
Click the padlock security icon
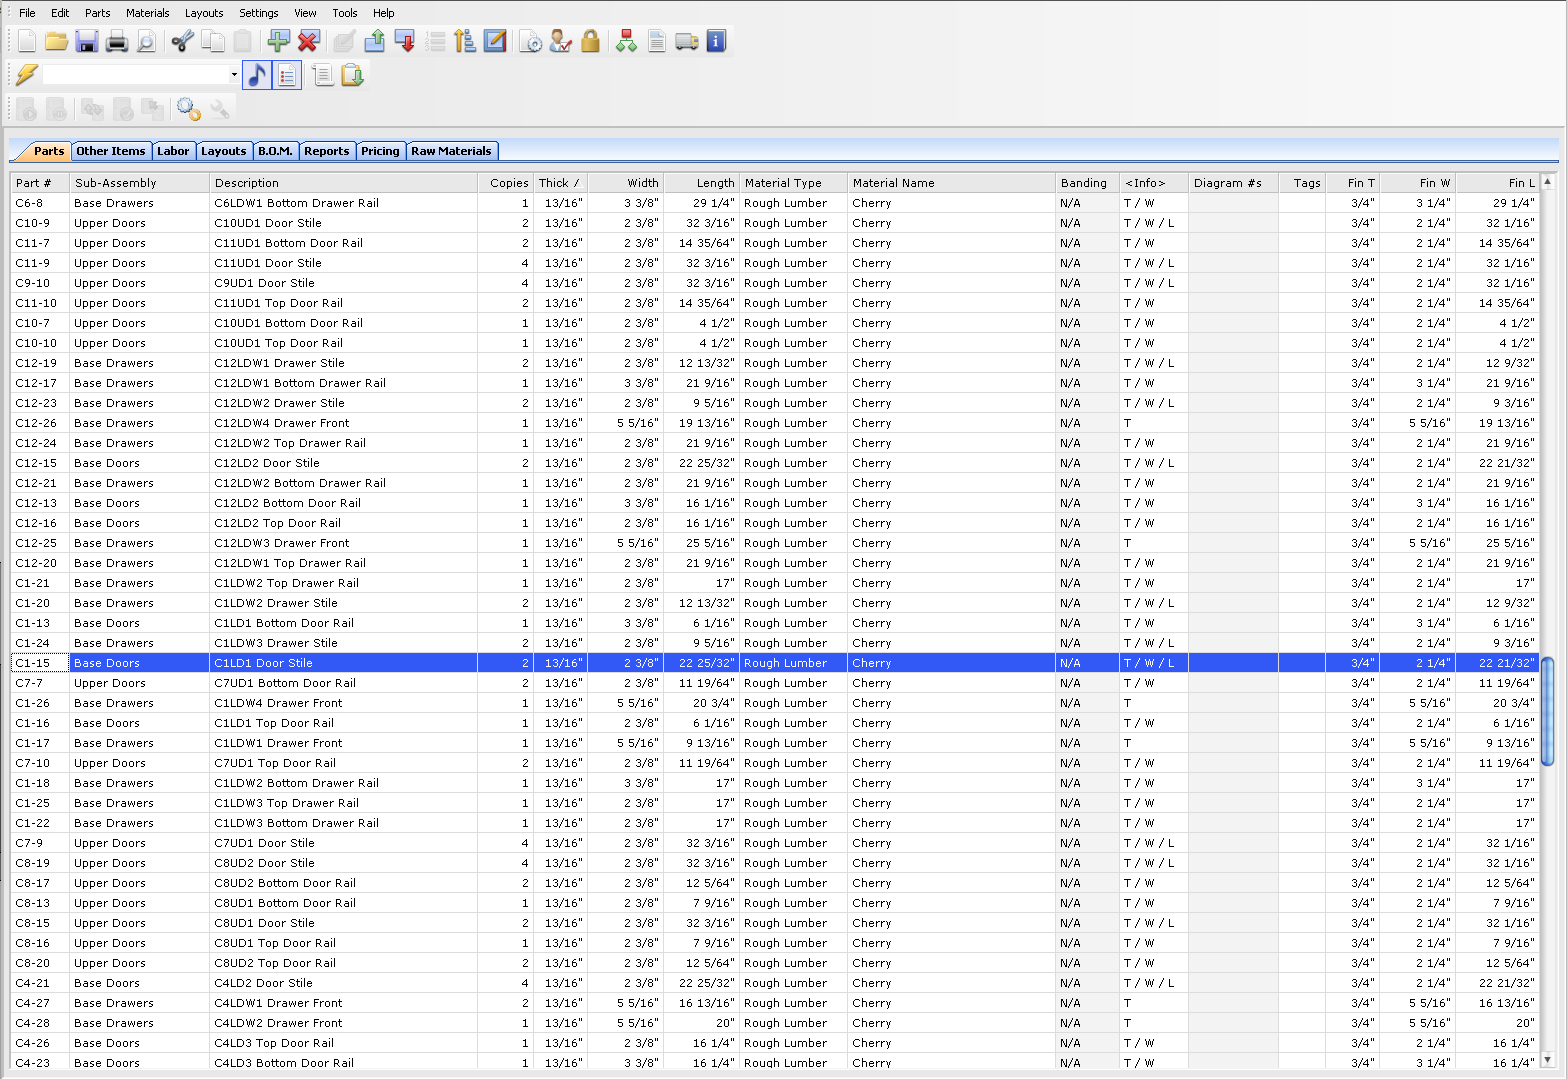tap(590, 41)
